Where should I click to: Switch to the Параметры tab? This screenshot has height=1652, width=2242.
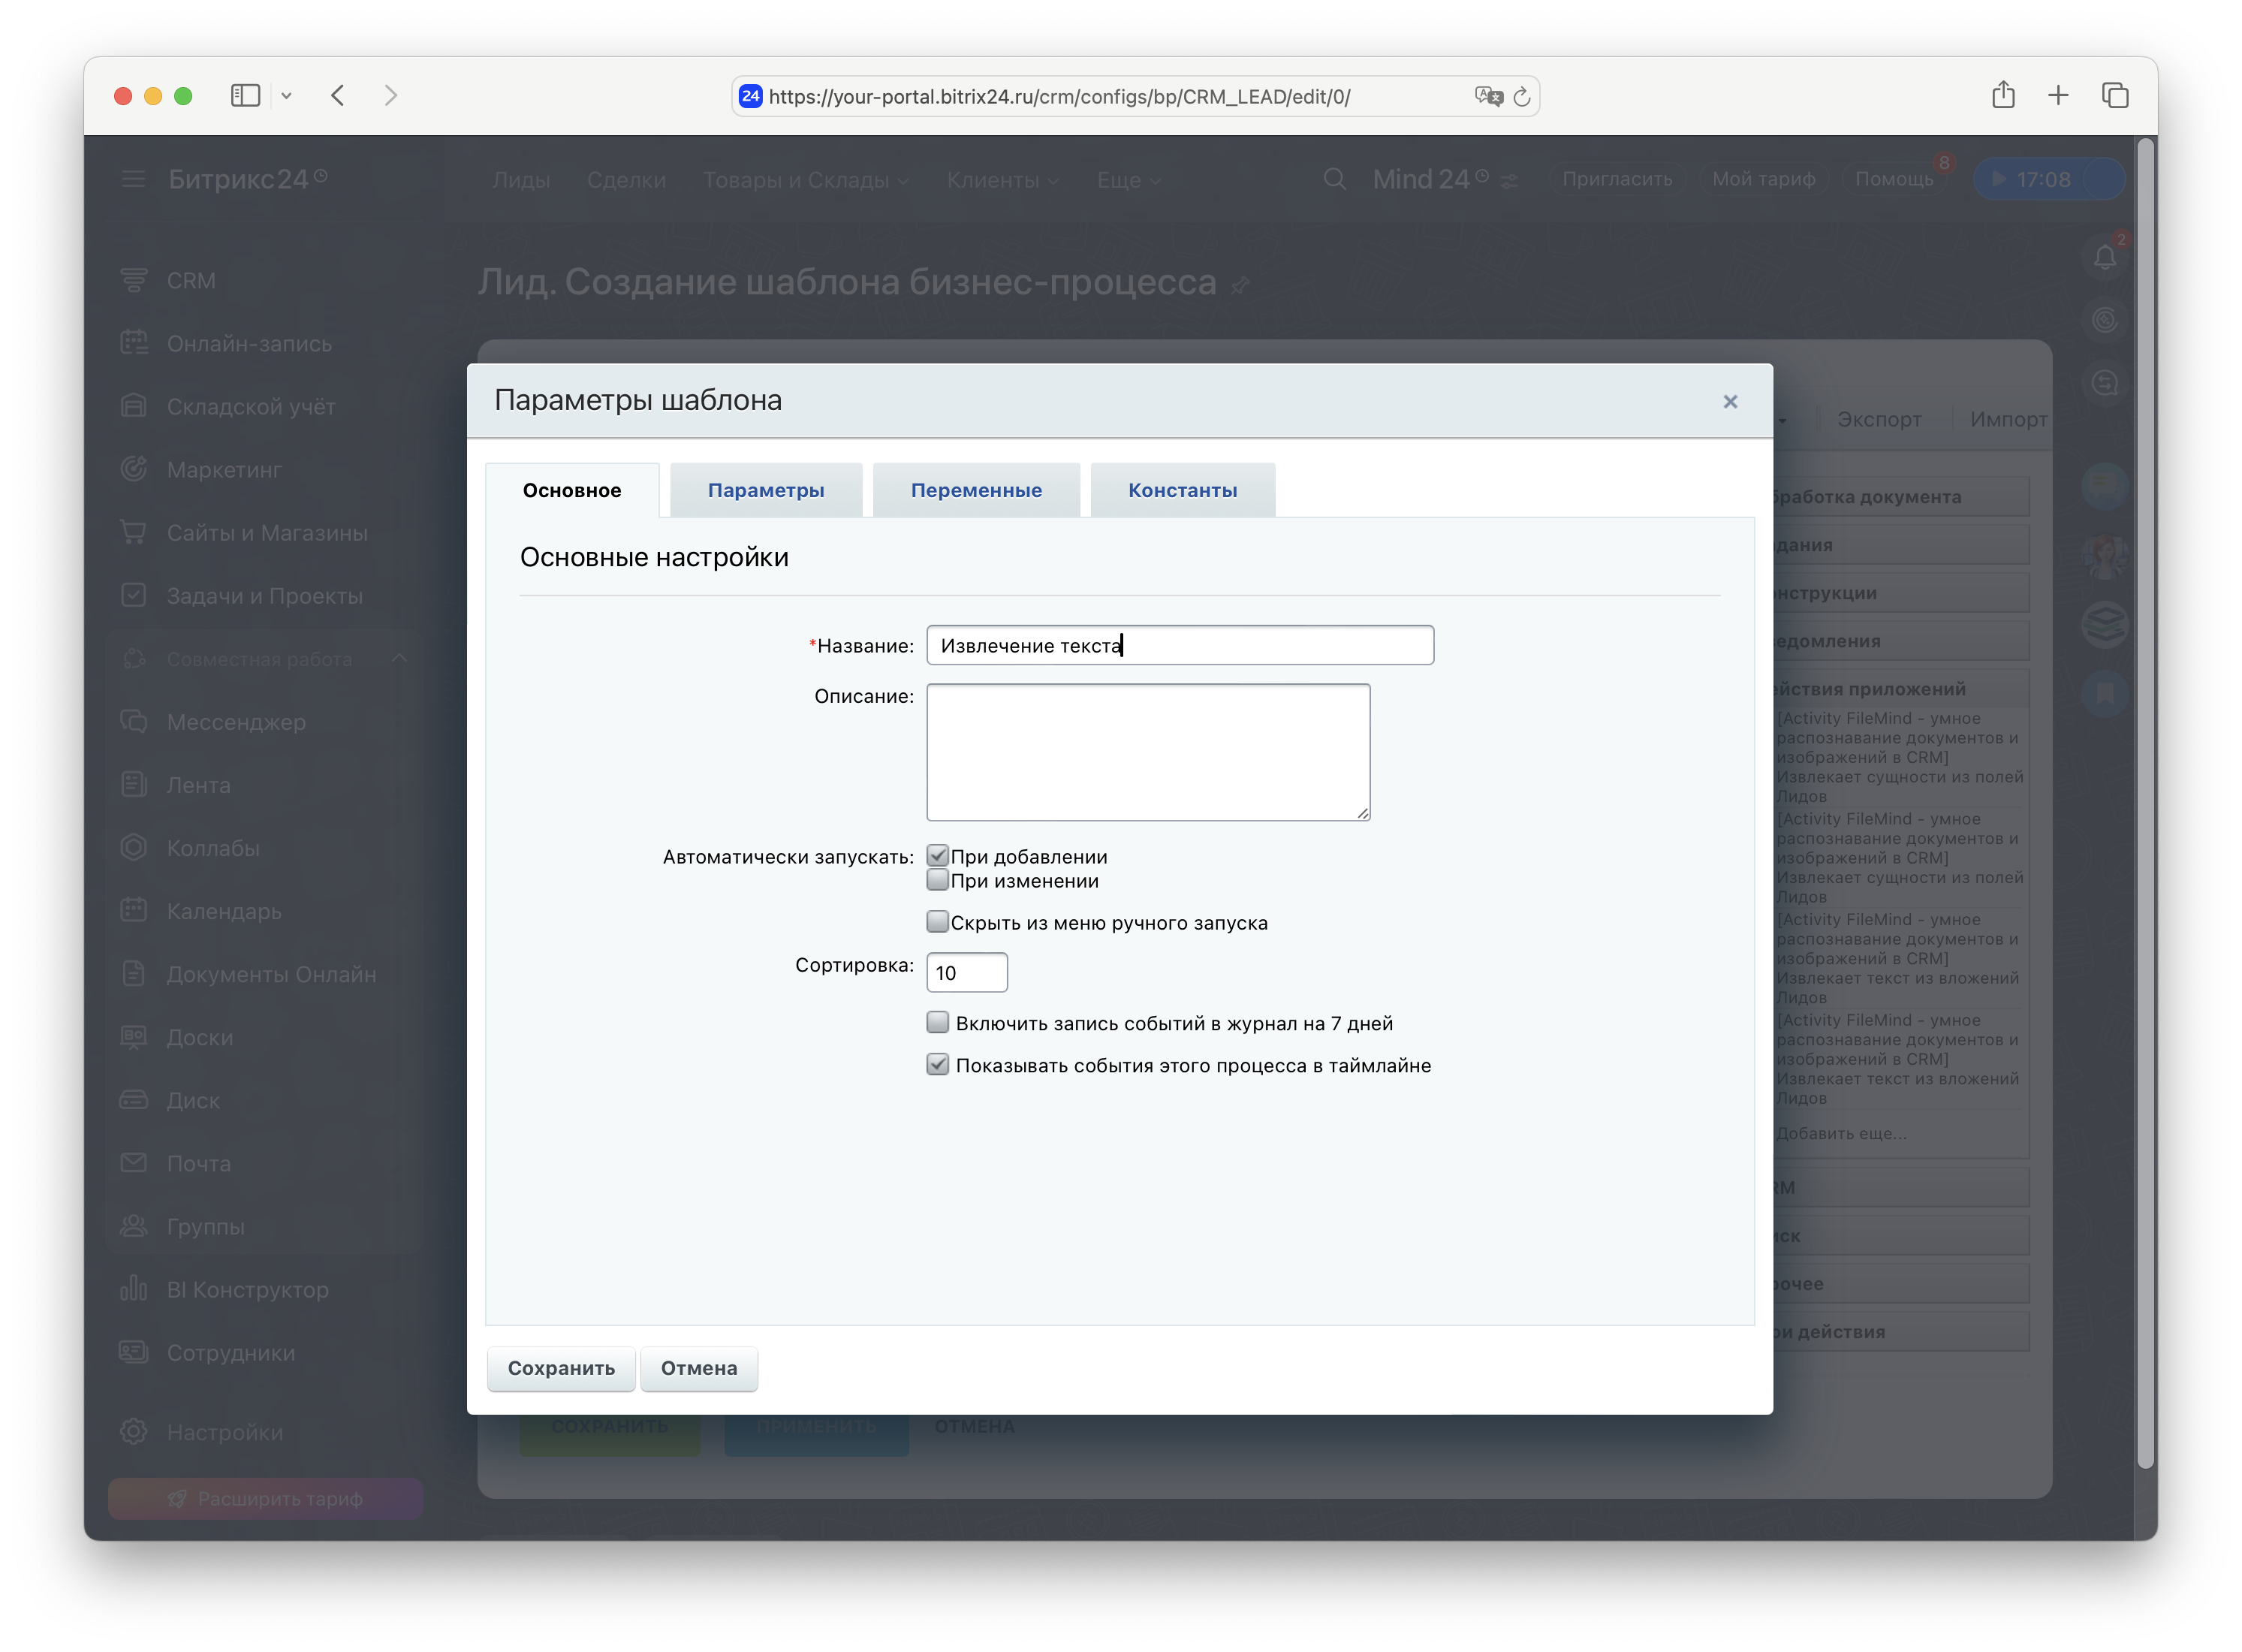tap(765, 491)
